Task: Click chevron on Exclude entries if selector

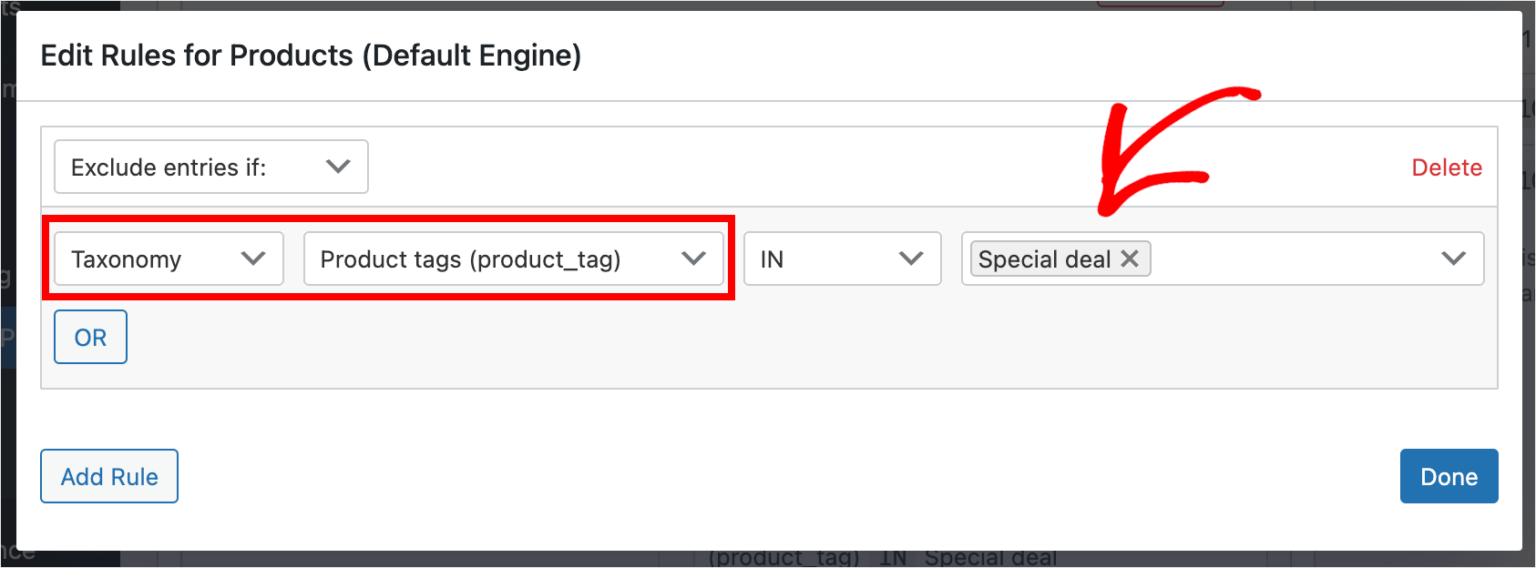Action: [338, 167]
